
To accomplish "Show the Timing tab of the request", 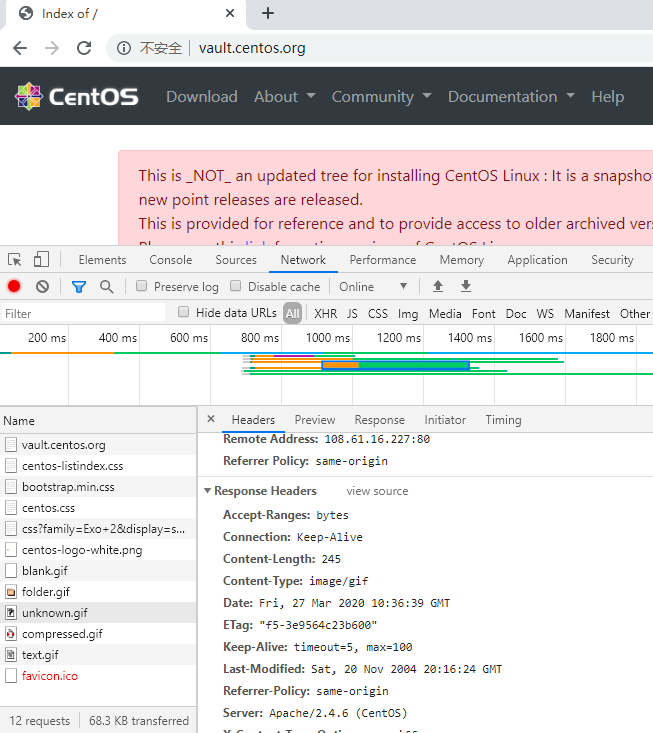I will [503, 420].
